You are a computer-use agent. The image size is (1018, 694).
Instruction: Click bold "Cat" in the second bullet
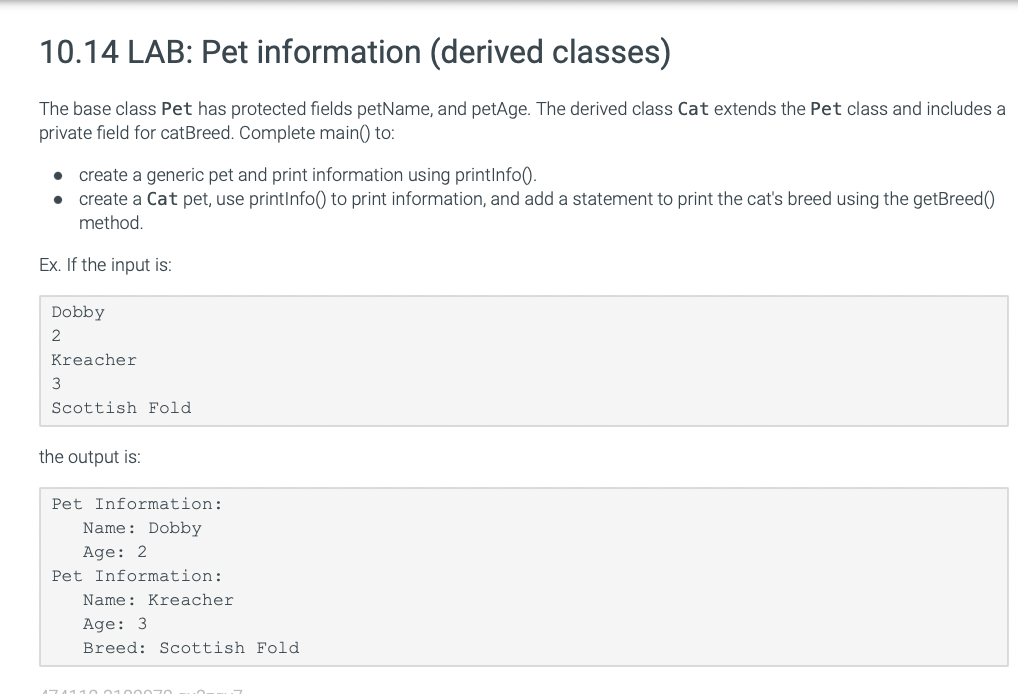click(x=162, y=199)
